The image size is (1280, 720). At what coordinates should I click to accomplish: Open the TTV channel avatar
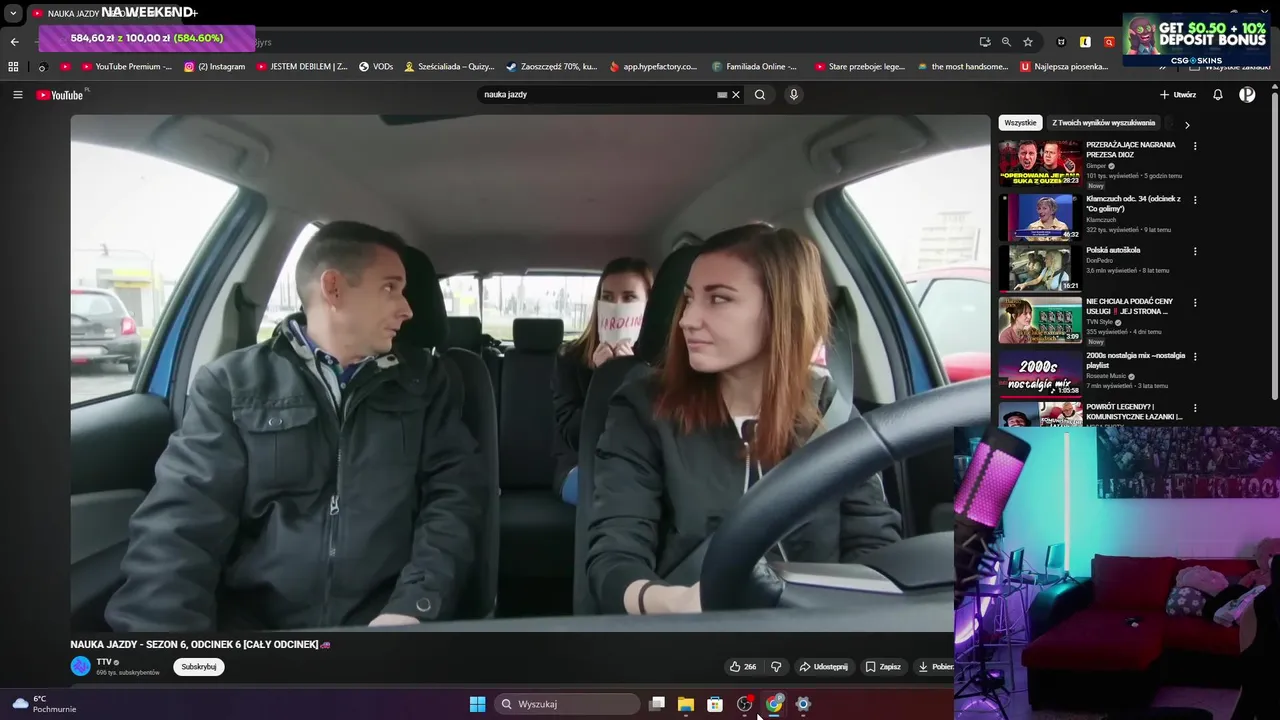point(80,666)
